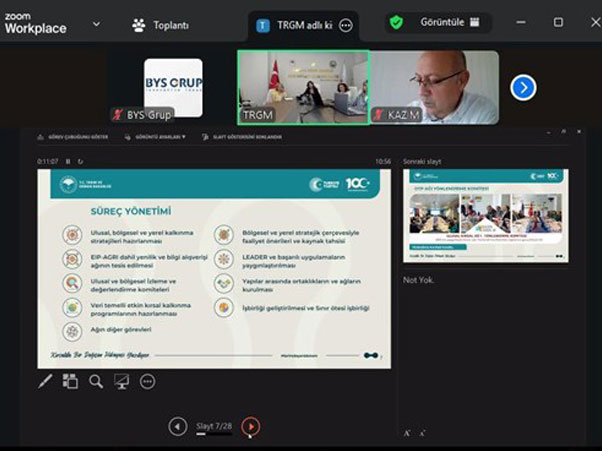The height and width of the screenshot is (451, 602).
Task: Open the see all slides grid view
Action: pos(70,381)
